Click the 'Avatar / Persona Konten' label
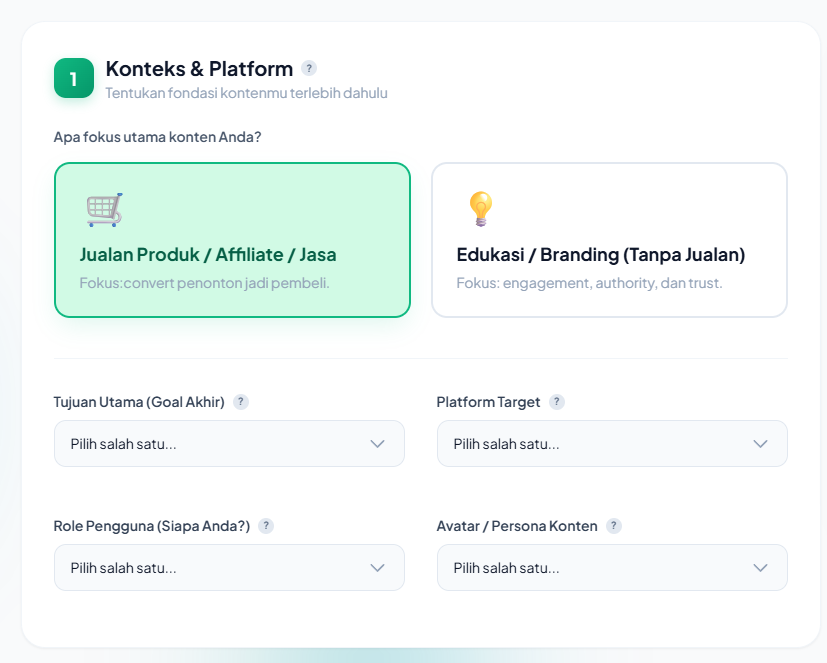Screen dimensions: 827x663 click(517, 526)
